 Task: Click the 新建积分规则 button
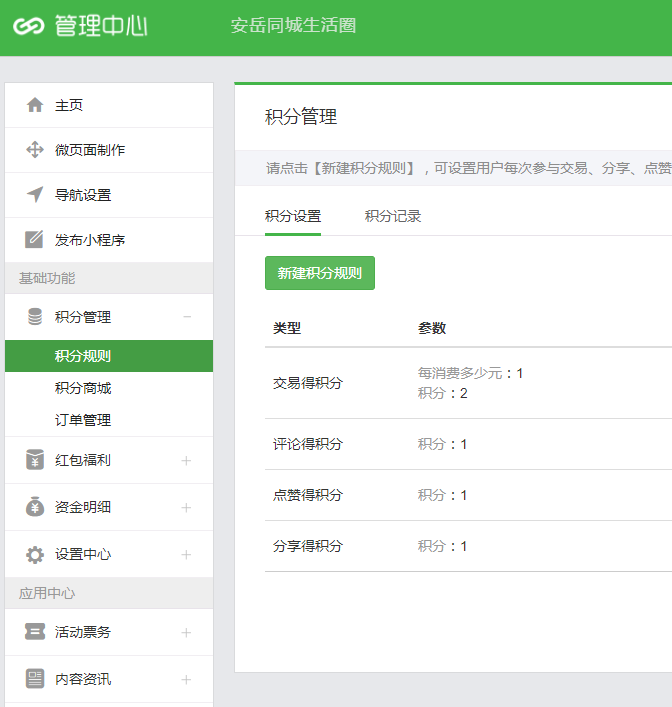click(320, 273)
